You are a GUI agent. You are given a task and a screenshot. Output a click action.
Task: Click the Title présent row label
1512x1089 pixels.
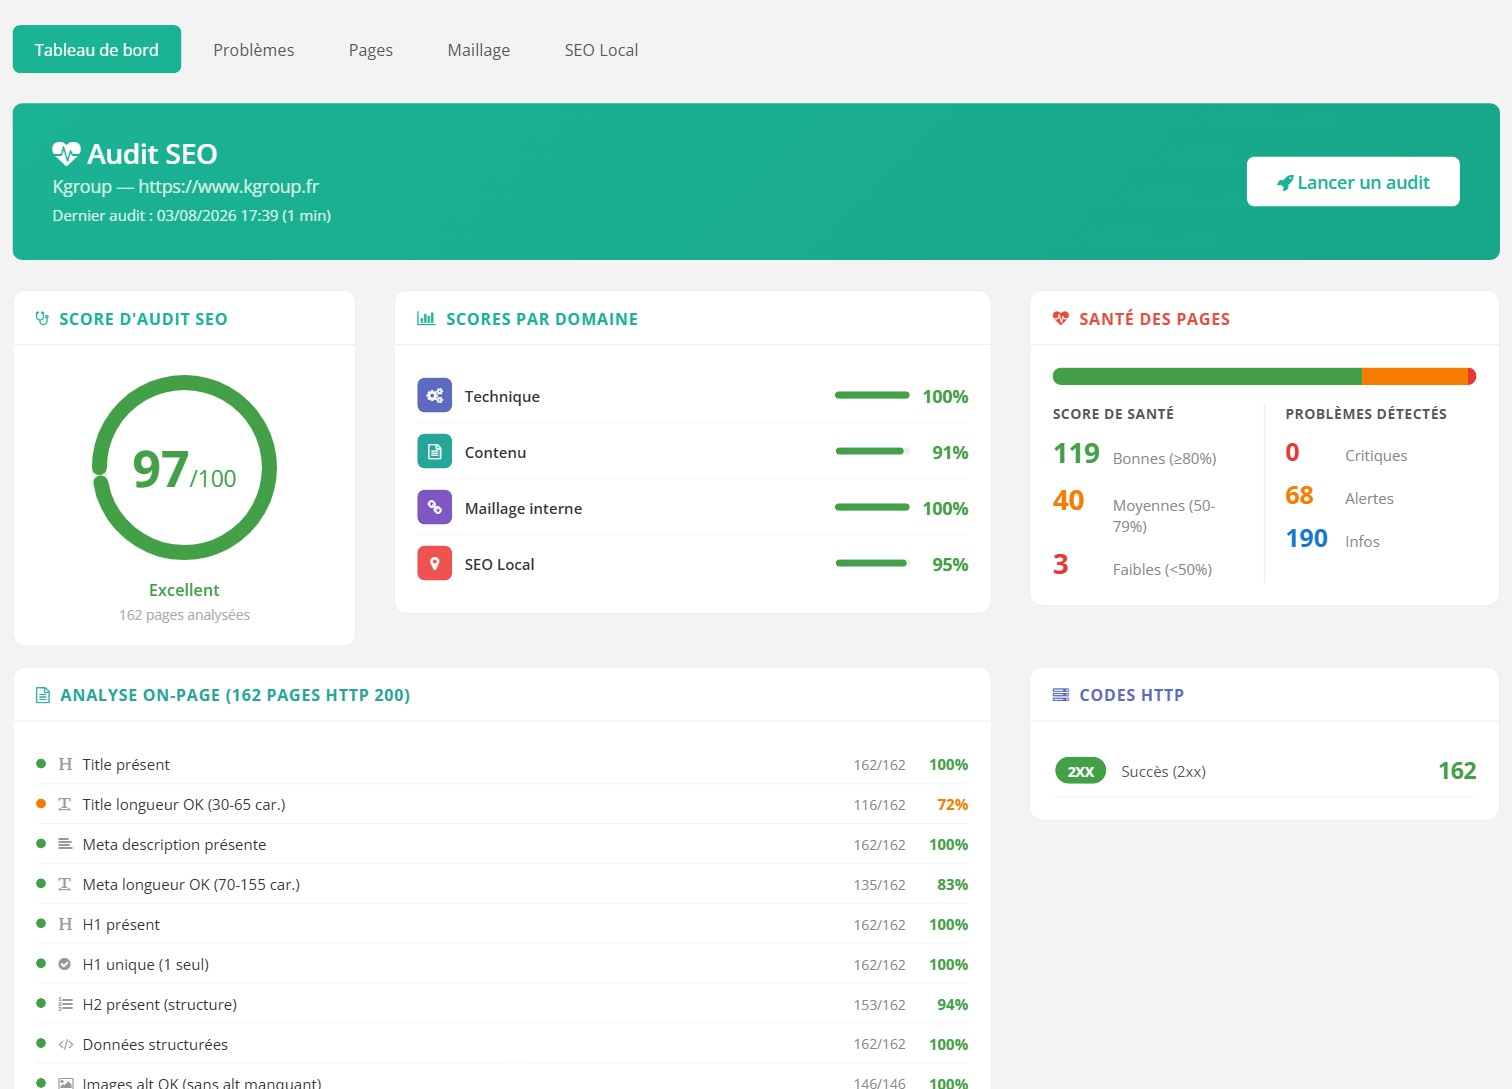click(126, 764)
